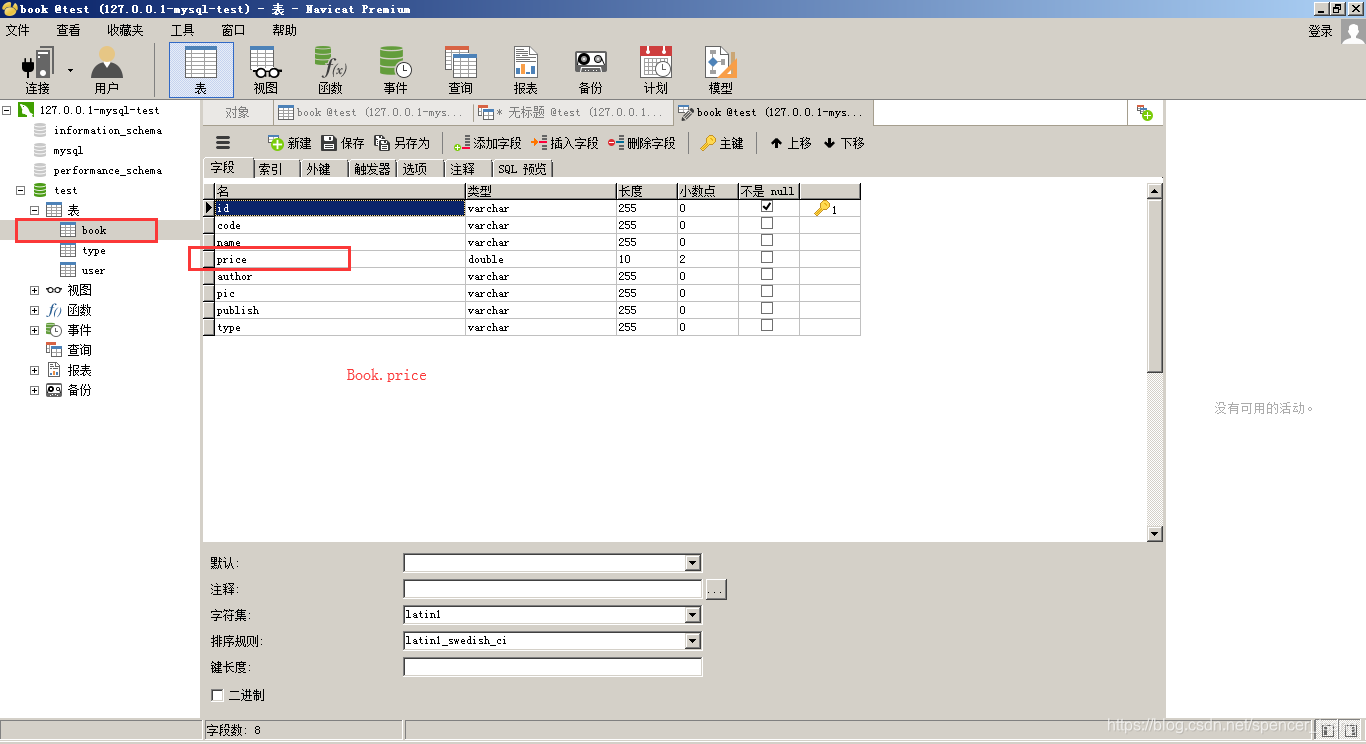Viewport: 1366px width, 744px height.
Task: Click Insert Field (插入字段) button
Action: pyautogui.click(x=565, y=143)
